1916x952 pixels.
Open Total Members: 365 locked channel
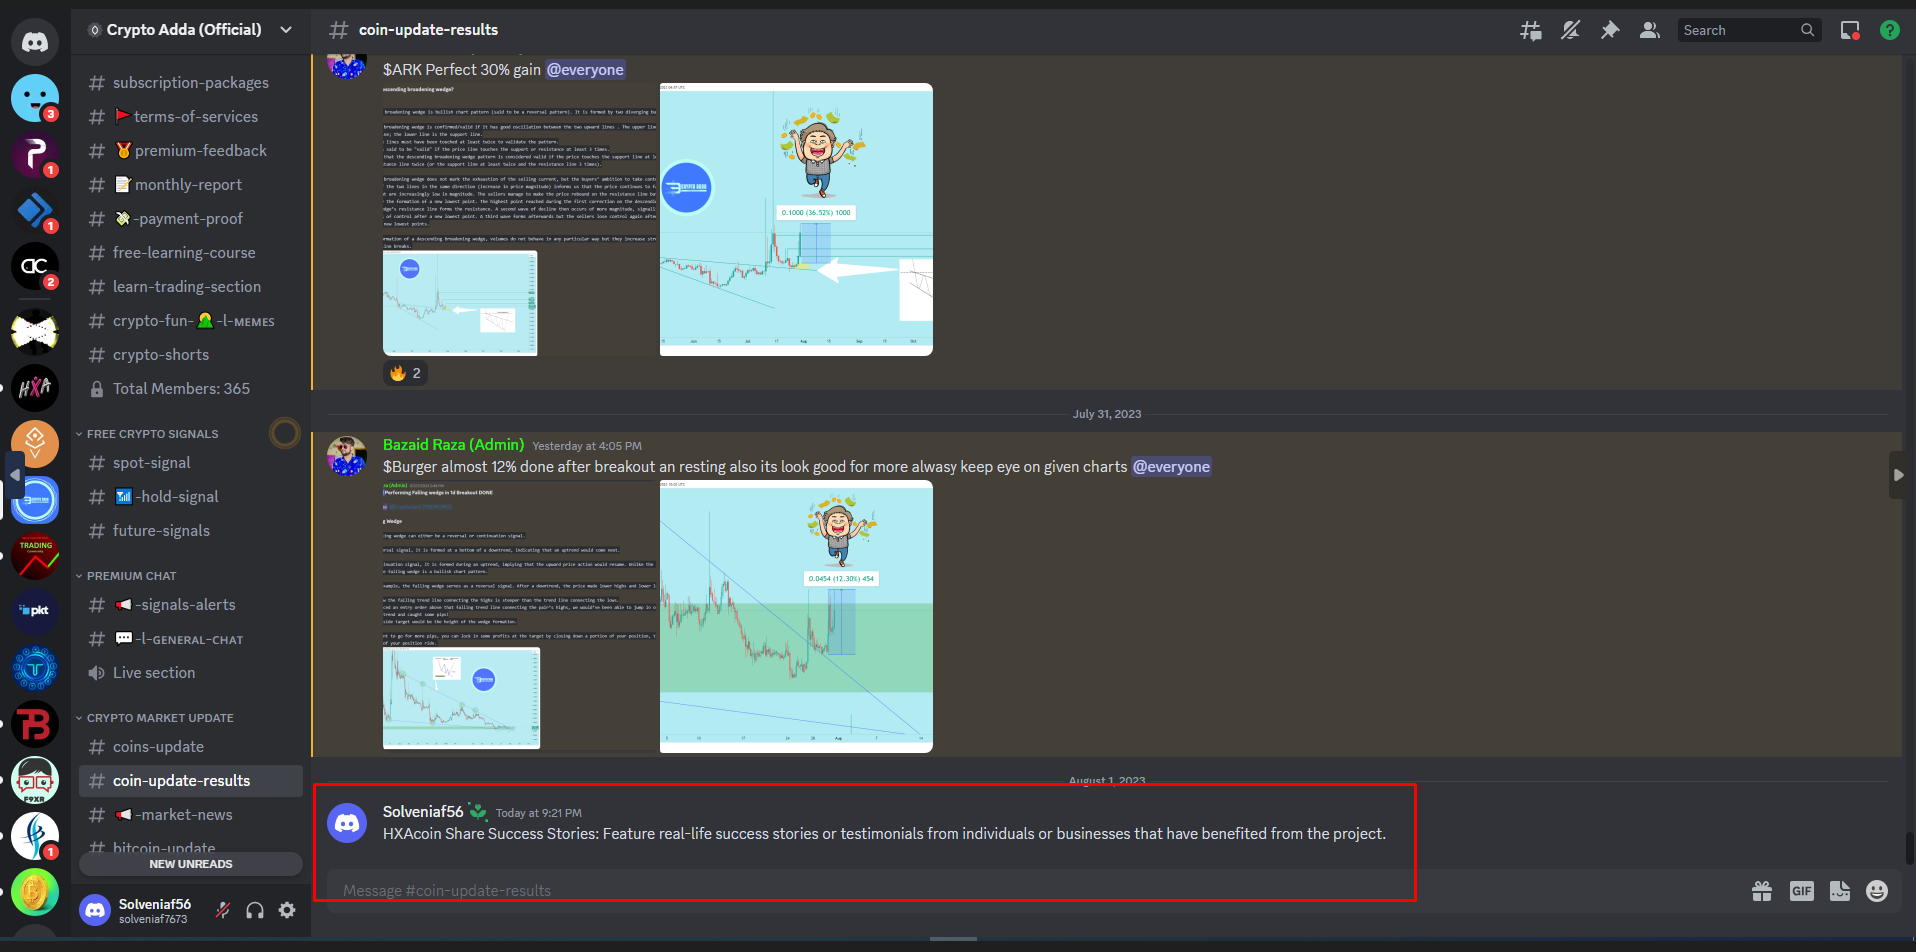[x=190, y=389]
